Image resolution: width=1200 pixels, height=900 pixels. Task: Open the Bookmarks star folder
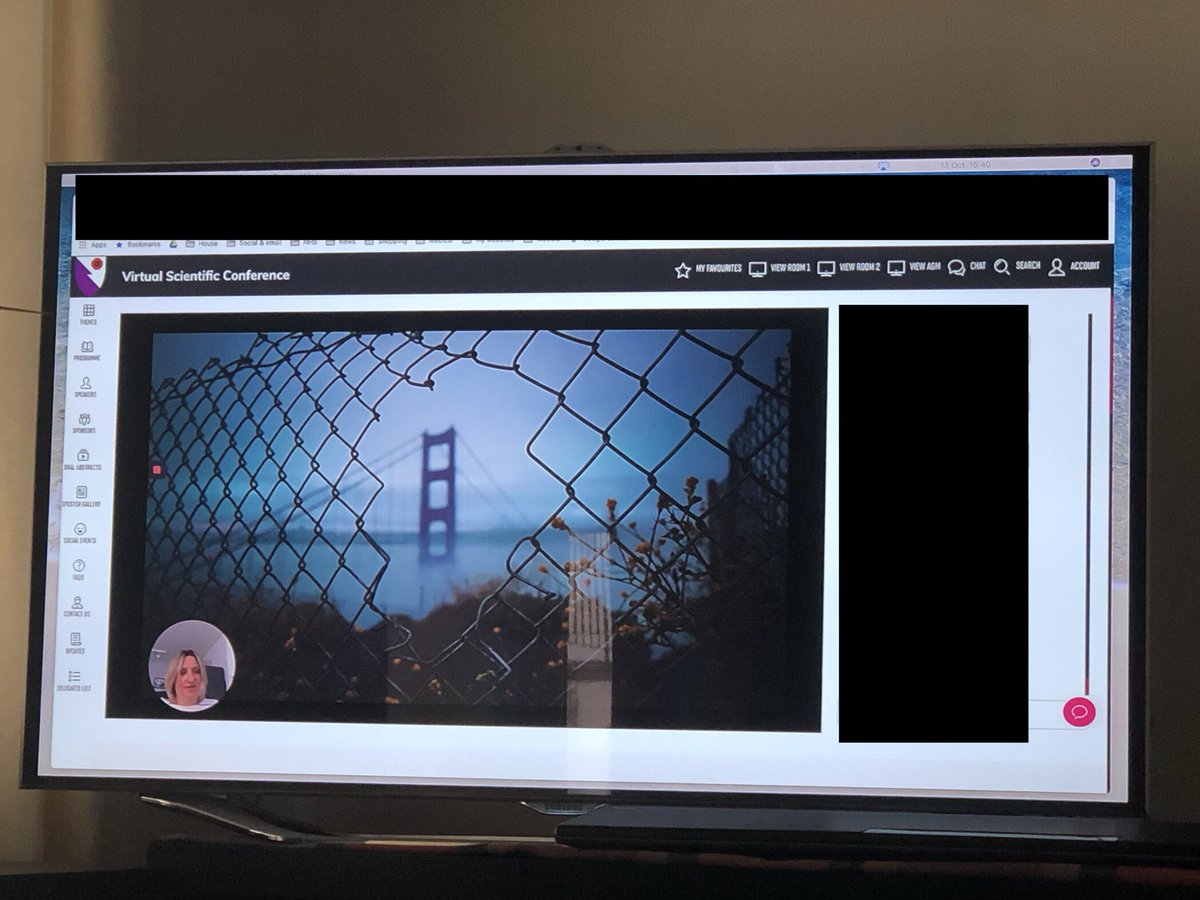coord(139,244)
